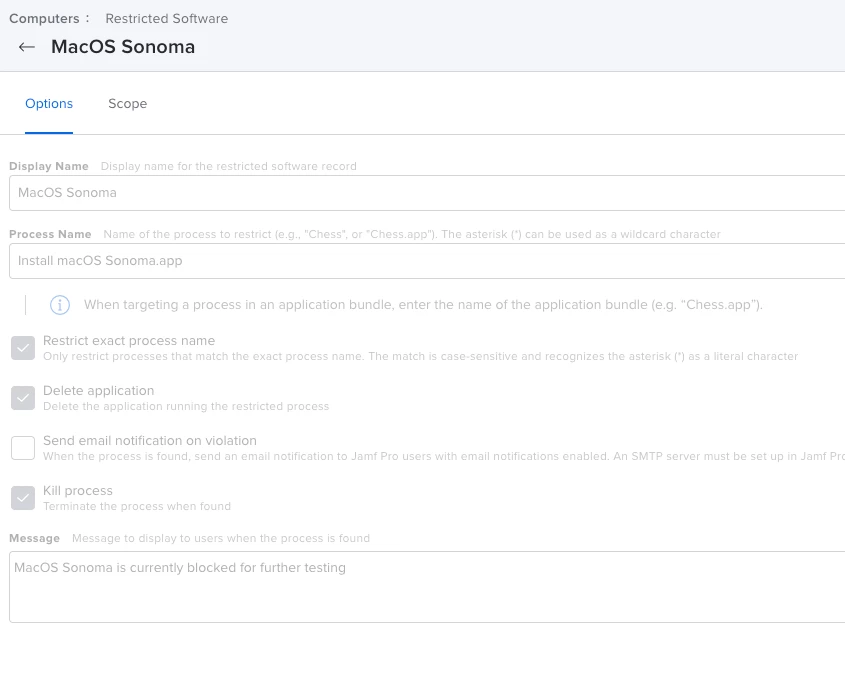Click the 'Terminate the process when found' description

point(137,507)
